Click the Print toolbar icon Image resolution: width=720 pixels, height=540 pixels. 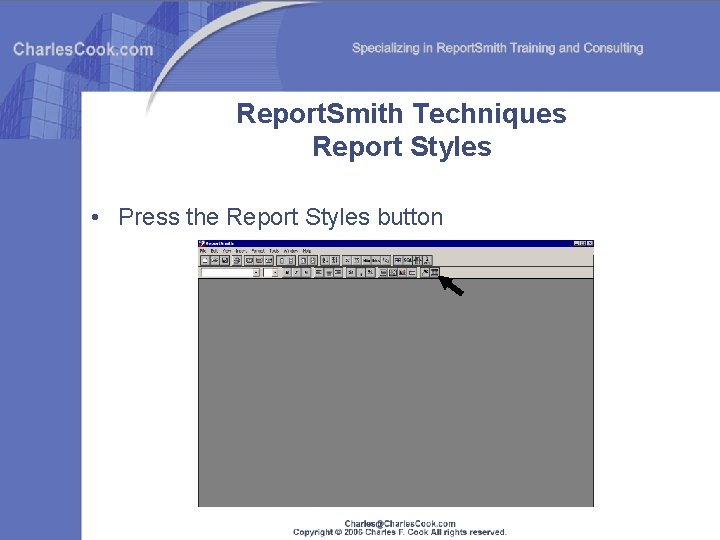pos(236,260)
